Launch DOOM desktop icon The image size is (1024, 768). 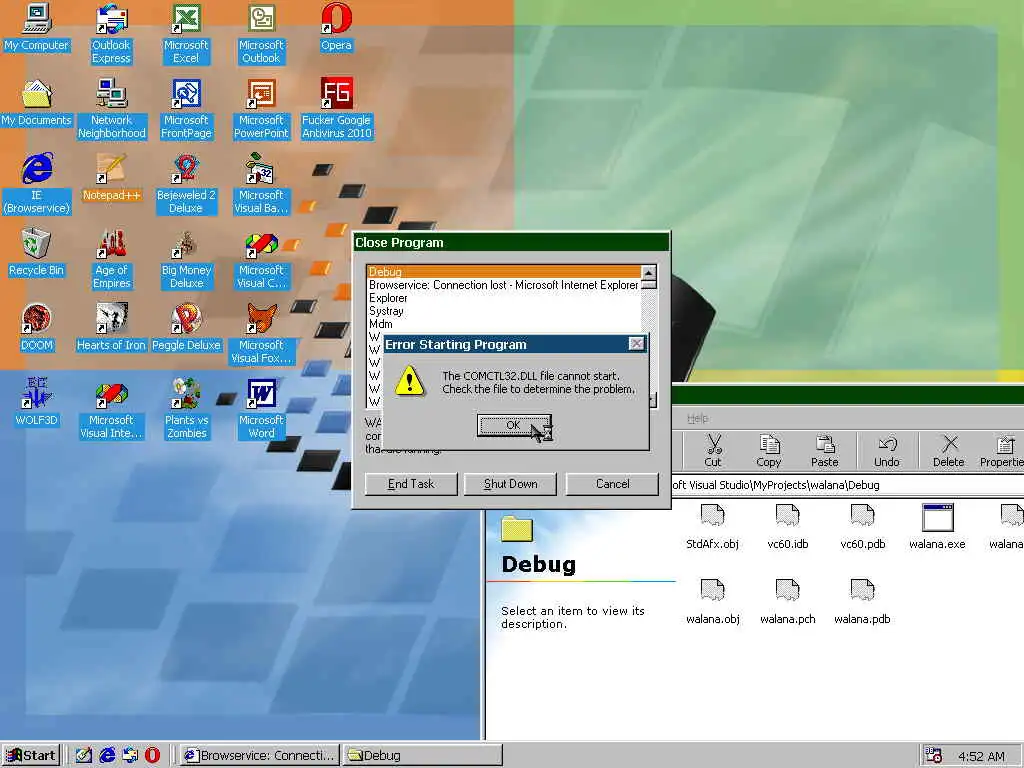(37, 328)
